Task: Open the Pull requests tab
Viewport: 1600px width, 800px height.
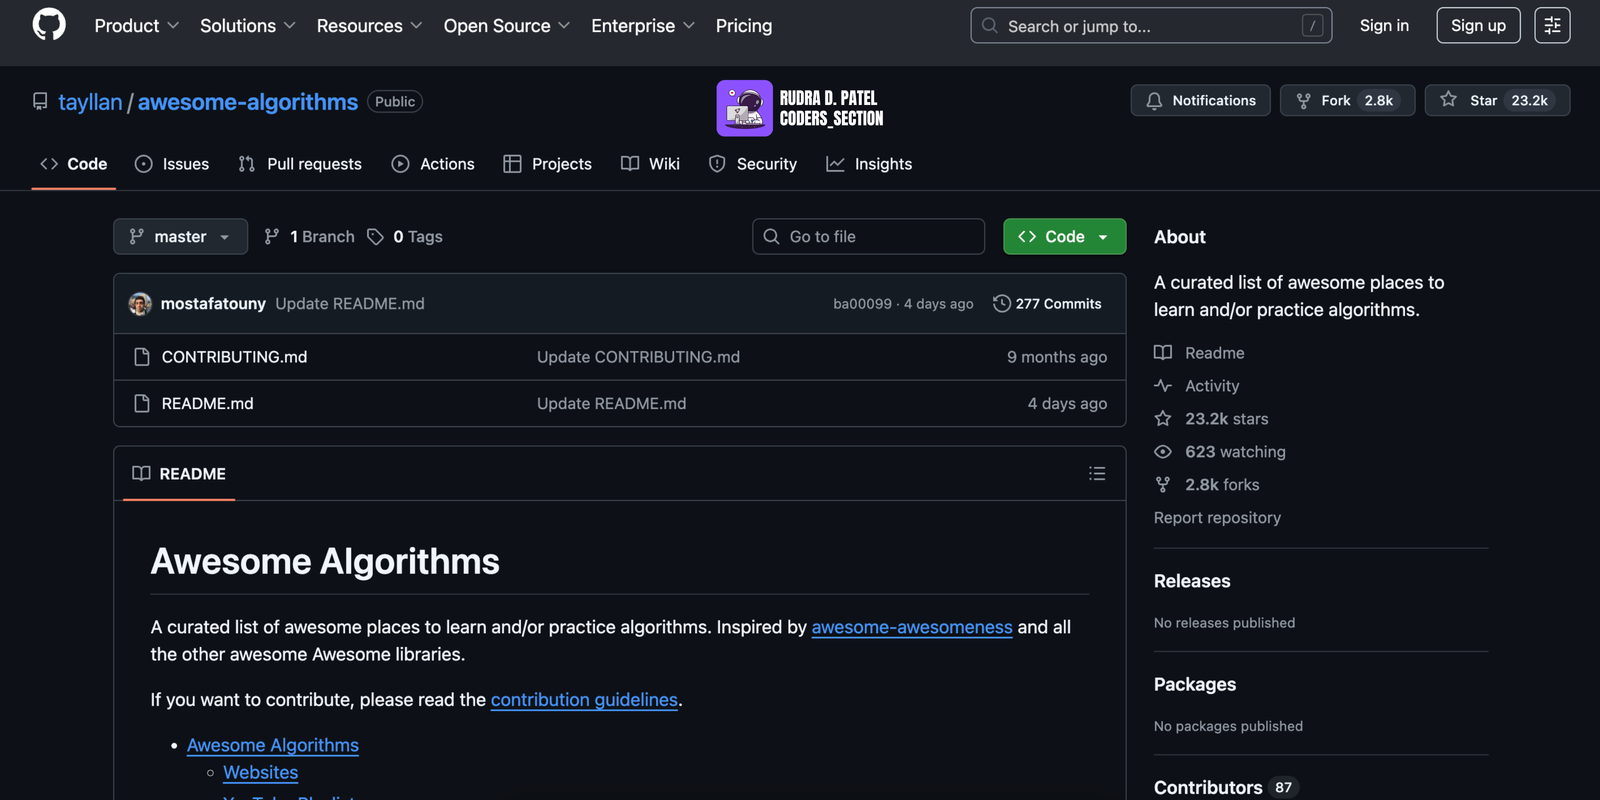Action: coord(300,164)
